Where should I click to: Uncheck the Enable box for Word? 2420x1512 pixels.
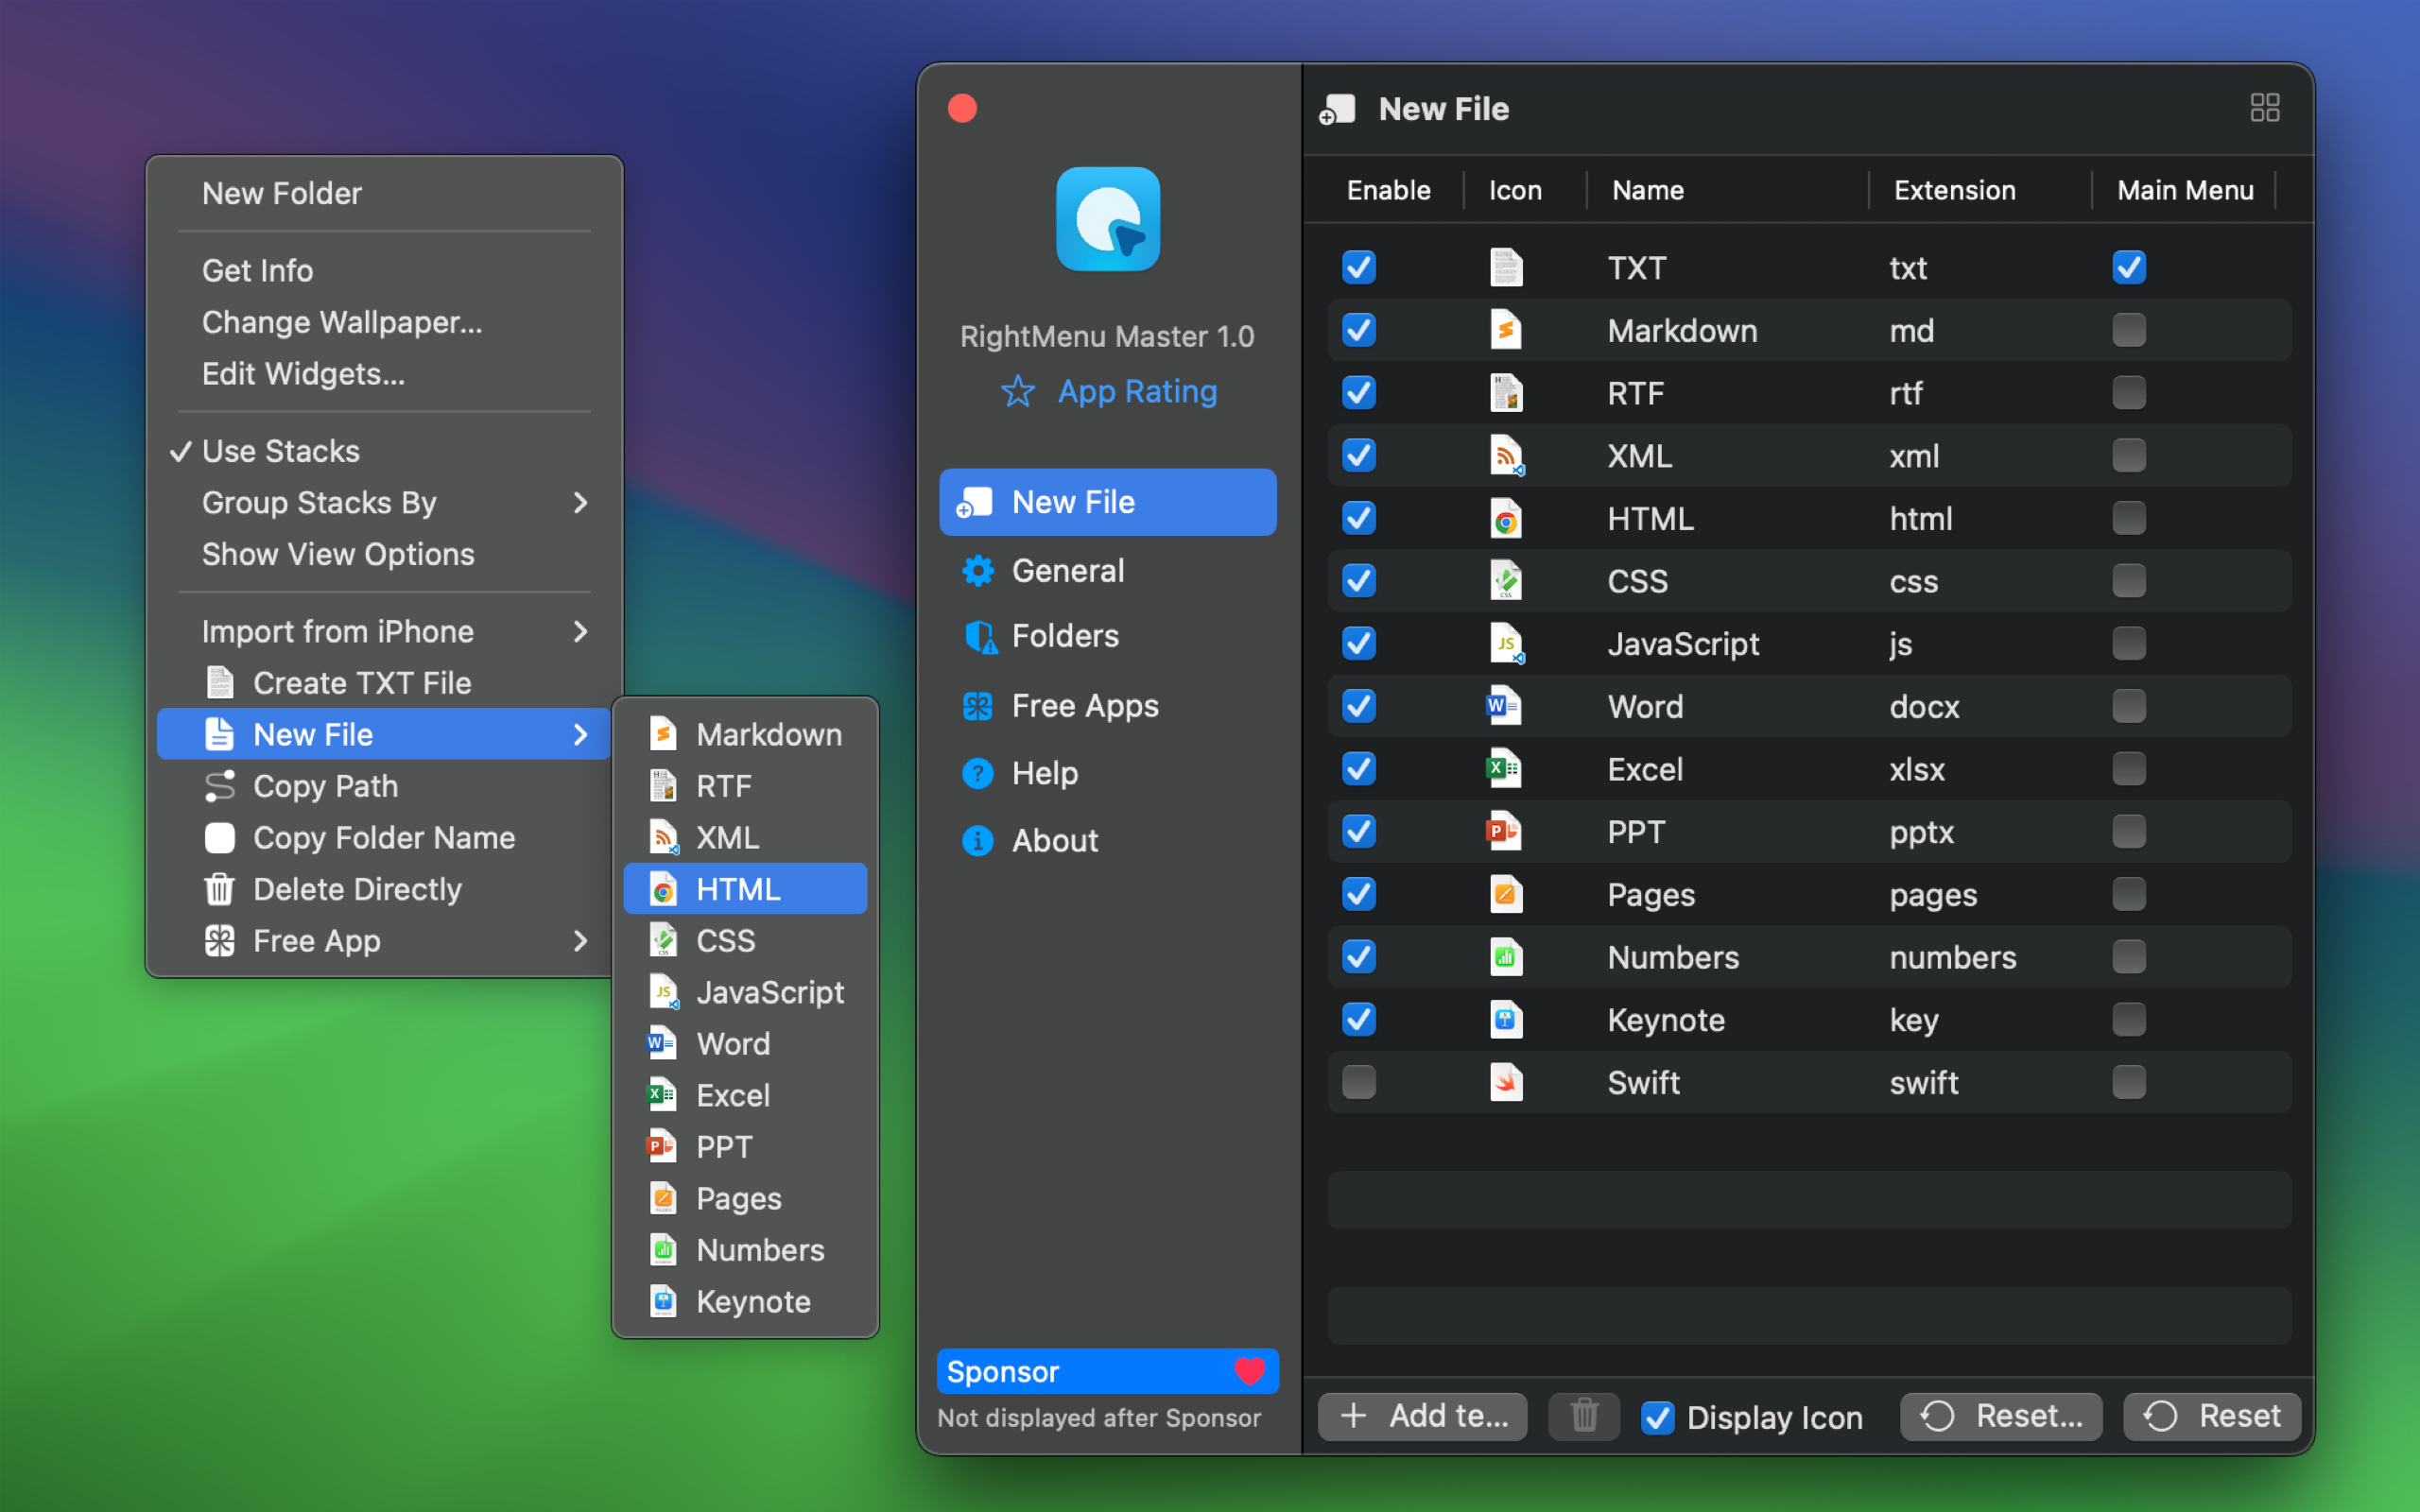click(1359, 706)
